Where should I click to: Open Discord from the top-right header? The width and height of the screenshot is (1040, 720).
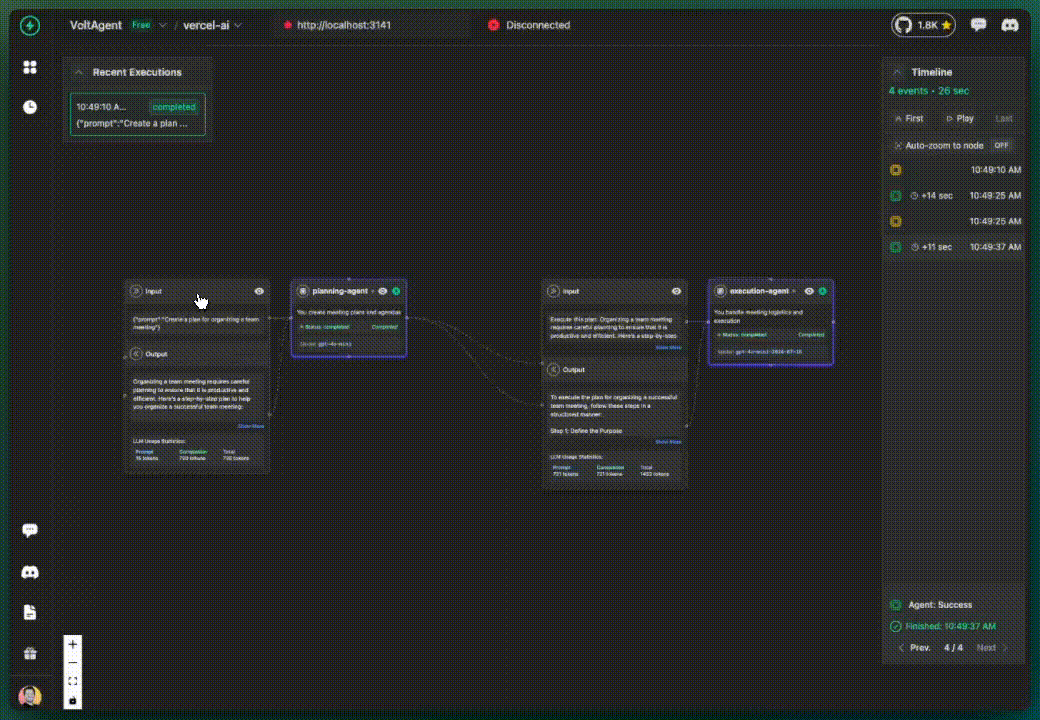(x=1010, y=25)
